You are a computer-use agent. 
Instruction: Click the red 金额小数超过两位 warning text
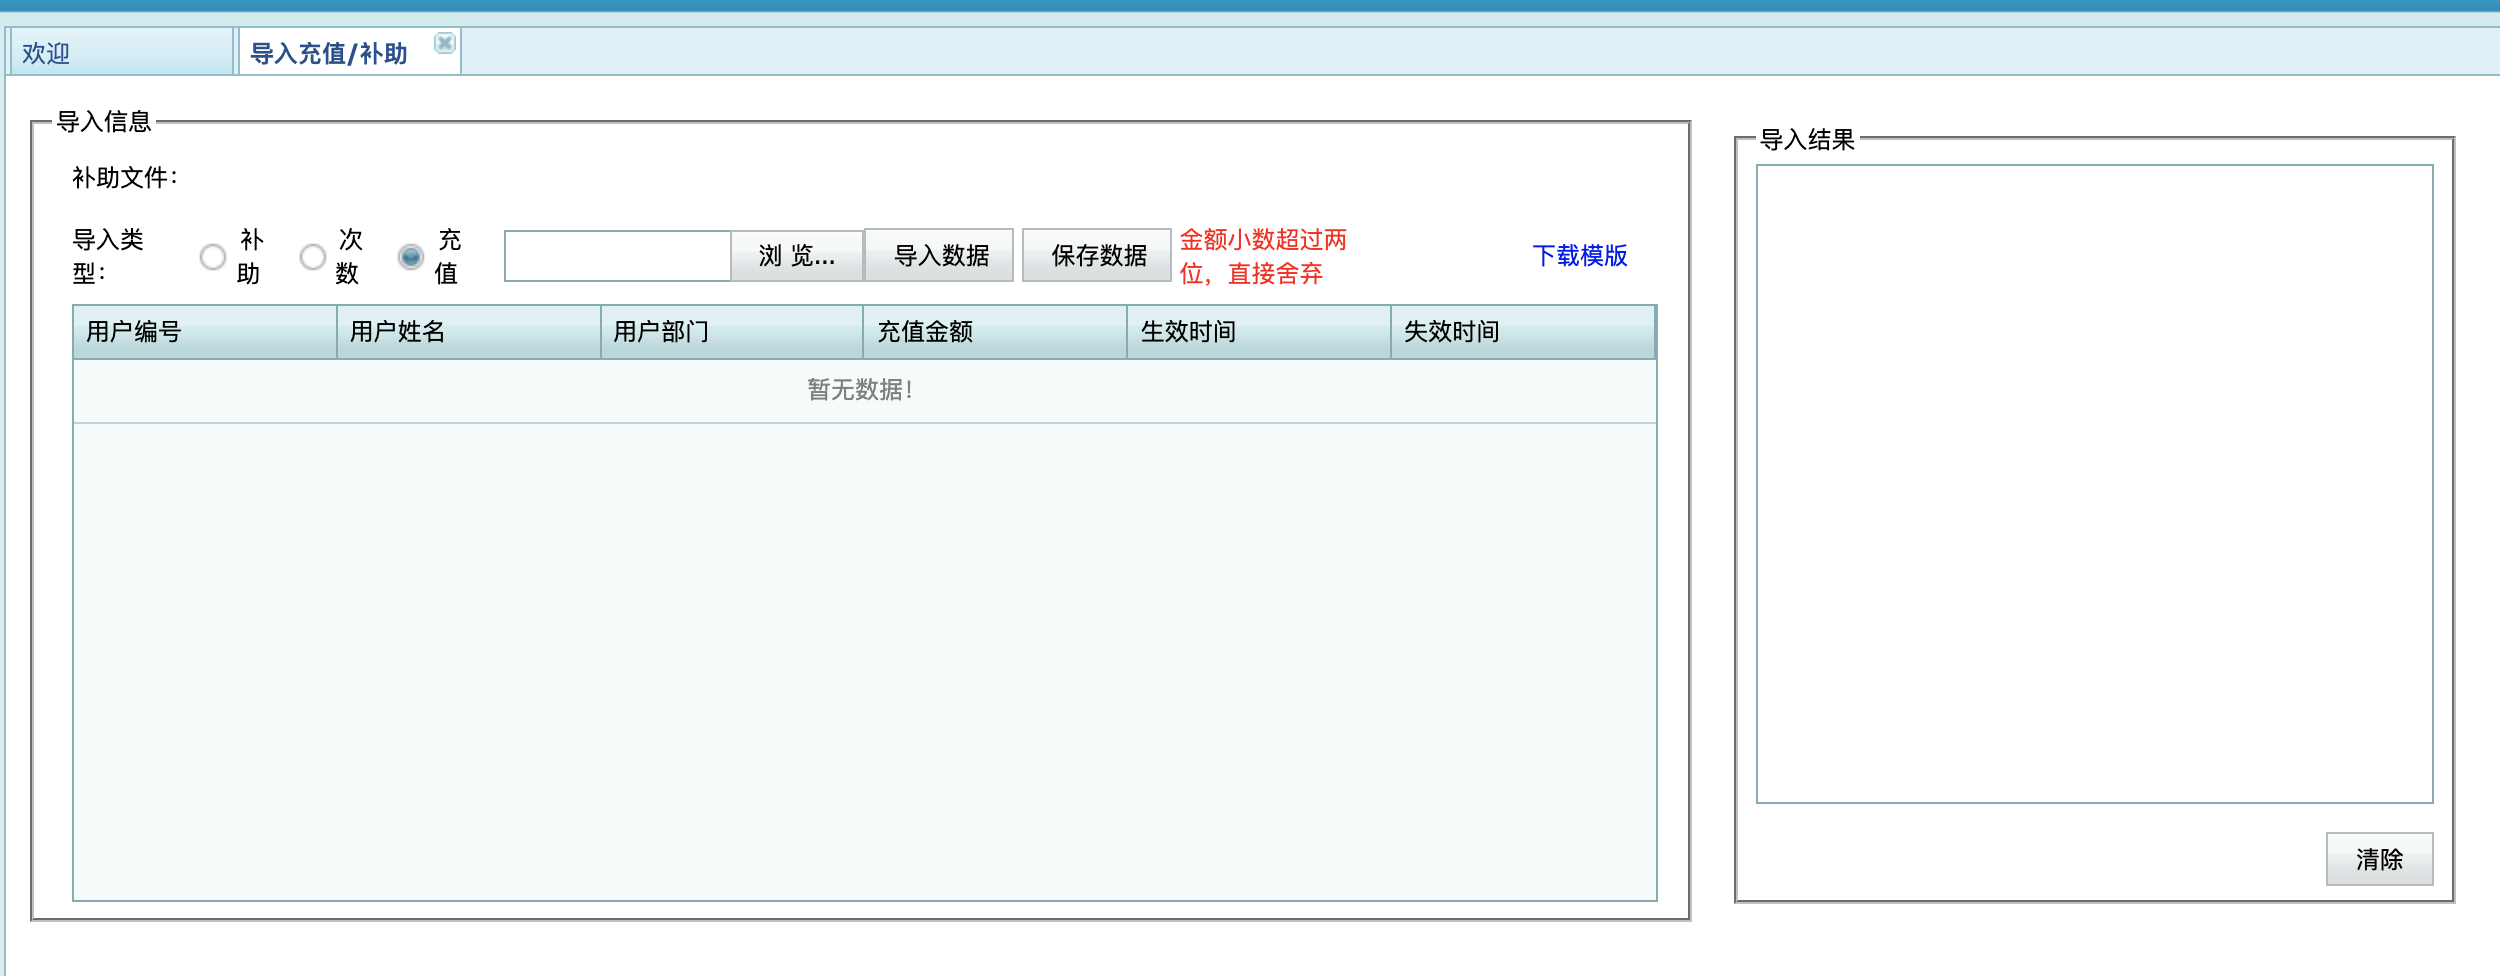(x=1264, y=256)
